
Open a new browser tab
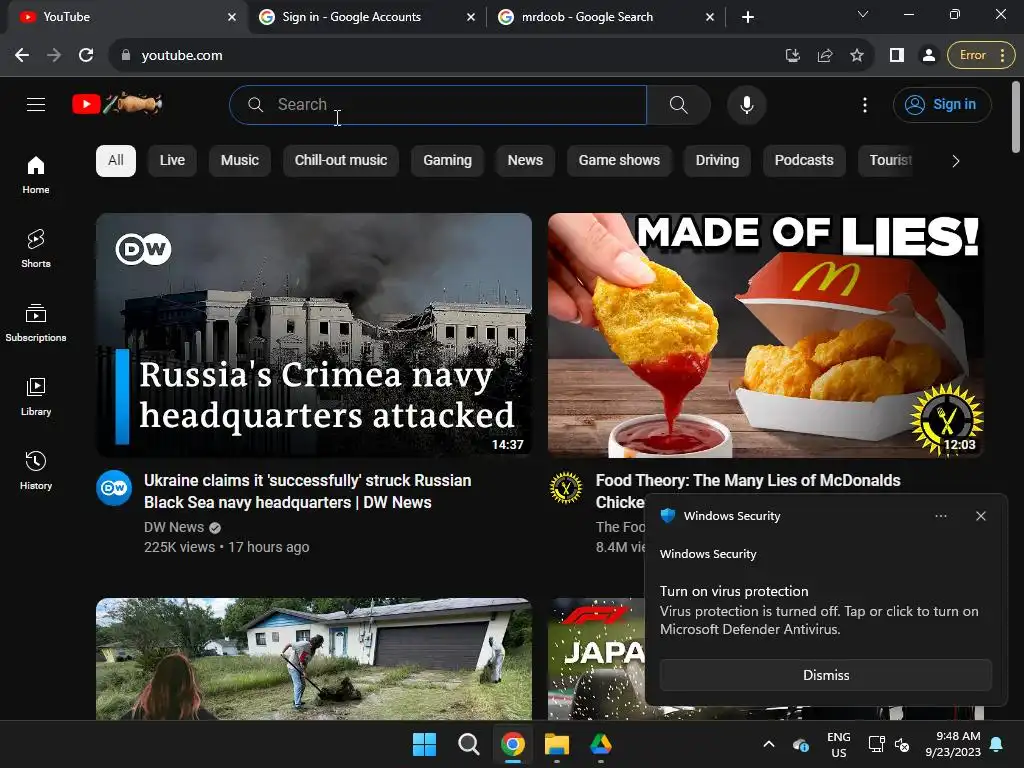[x=748, y=17]
